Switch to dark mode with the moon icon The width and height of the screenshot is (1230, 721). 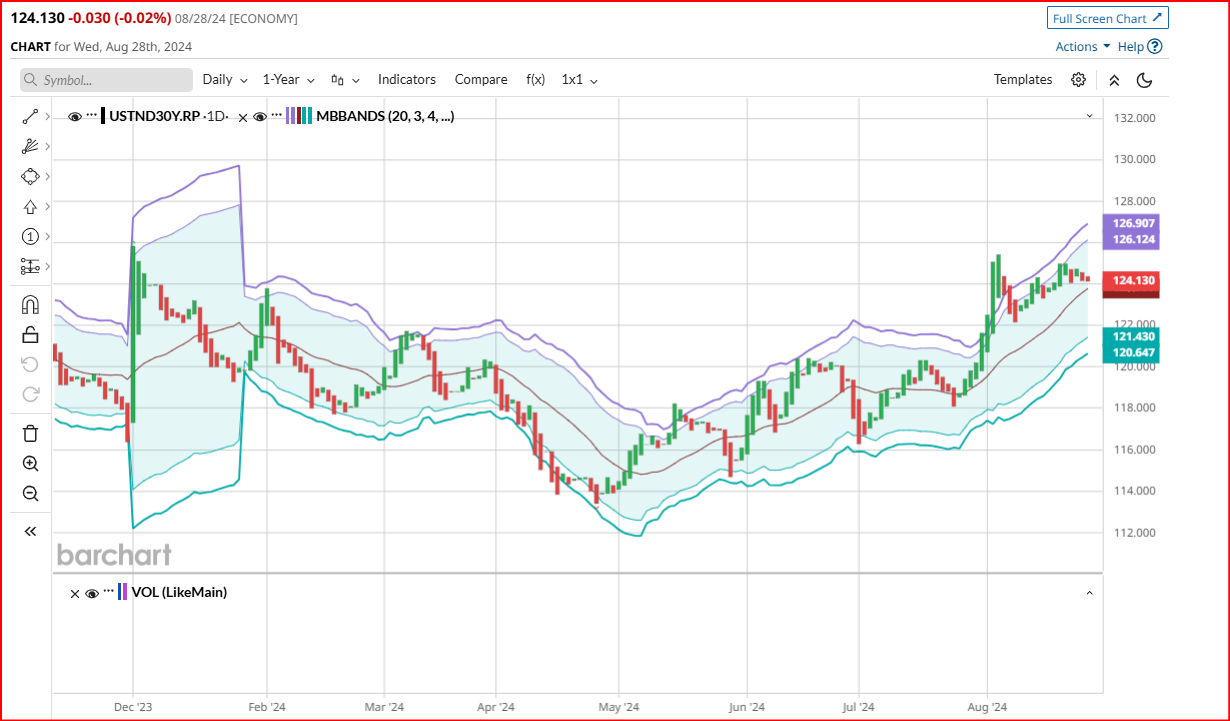1144,79
